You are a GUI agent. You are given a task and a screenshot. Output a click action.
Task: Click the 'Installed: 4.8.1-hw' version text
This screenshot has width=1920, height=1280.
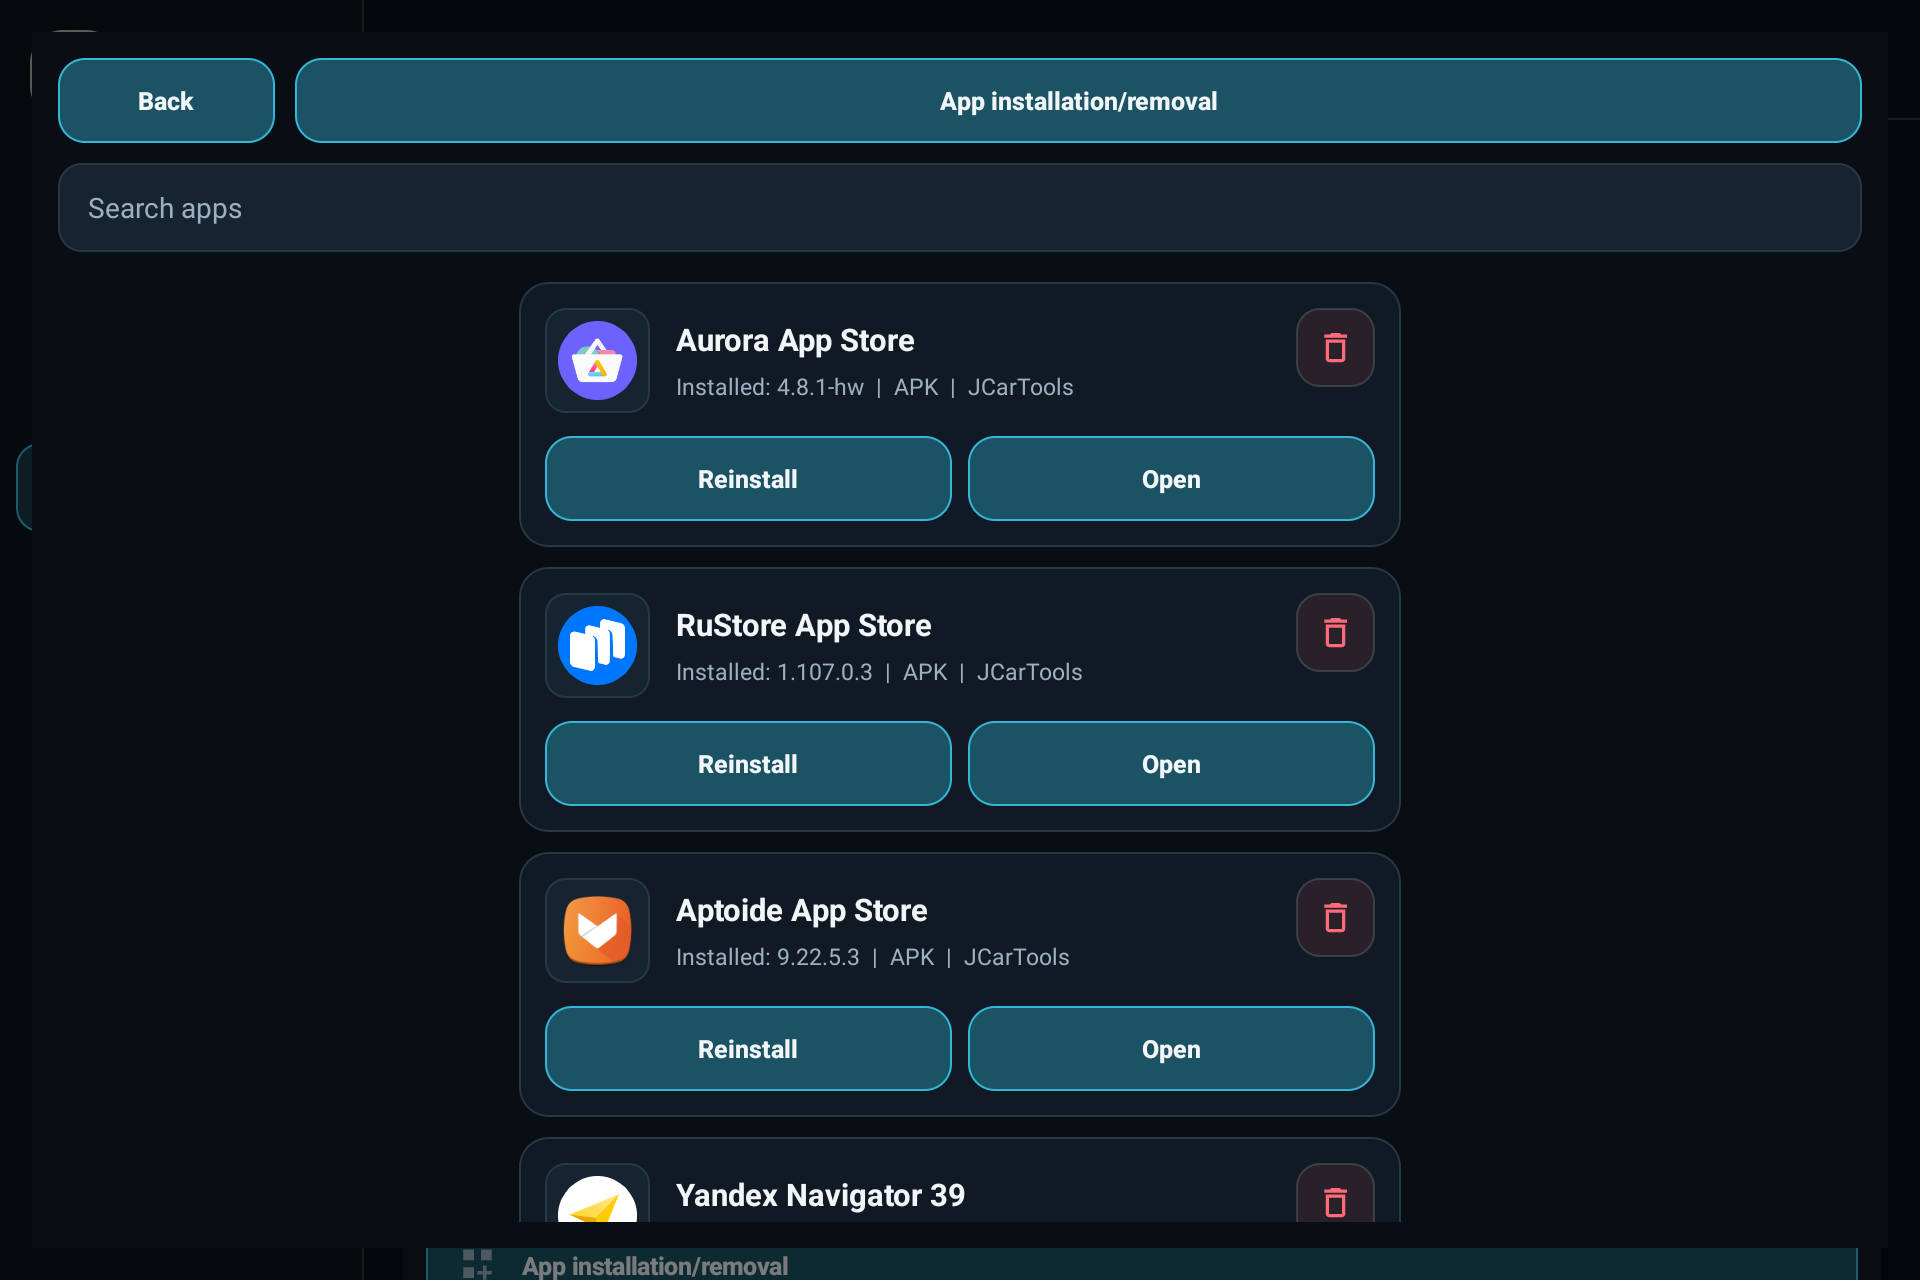pos(770,387)
